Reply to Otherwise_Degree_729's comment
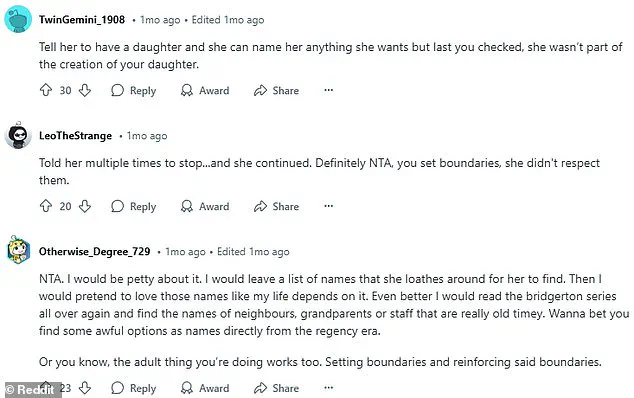The width and height of the screenshot is (634, 398). pos(133,388)
